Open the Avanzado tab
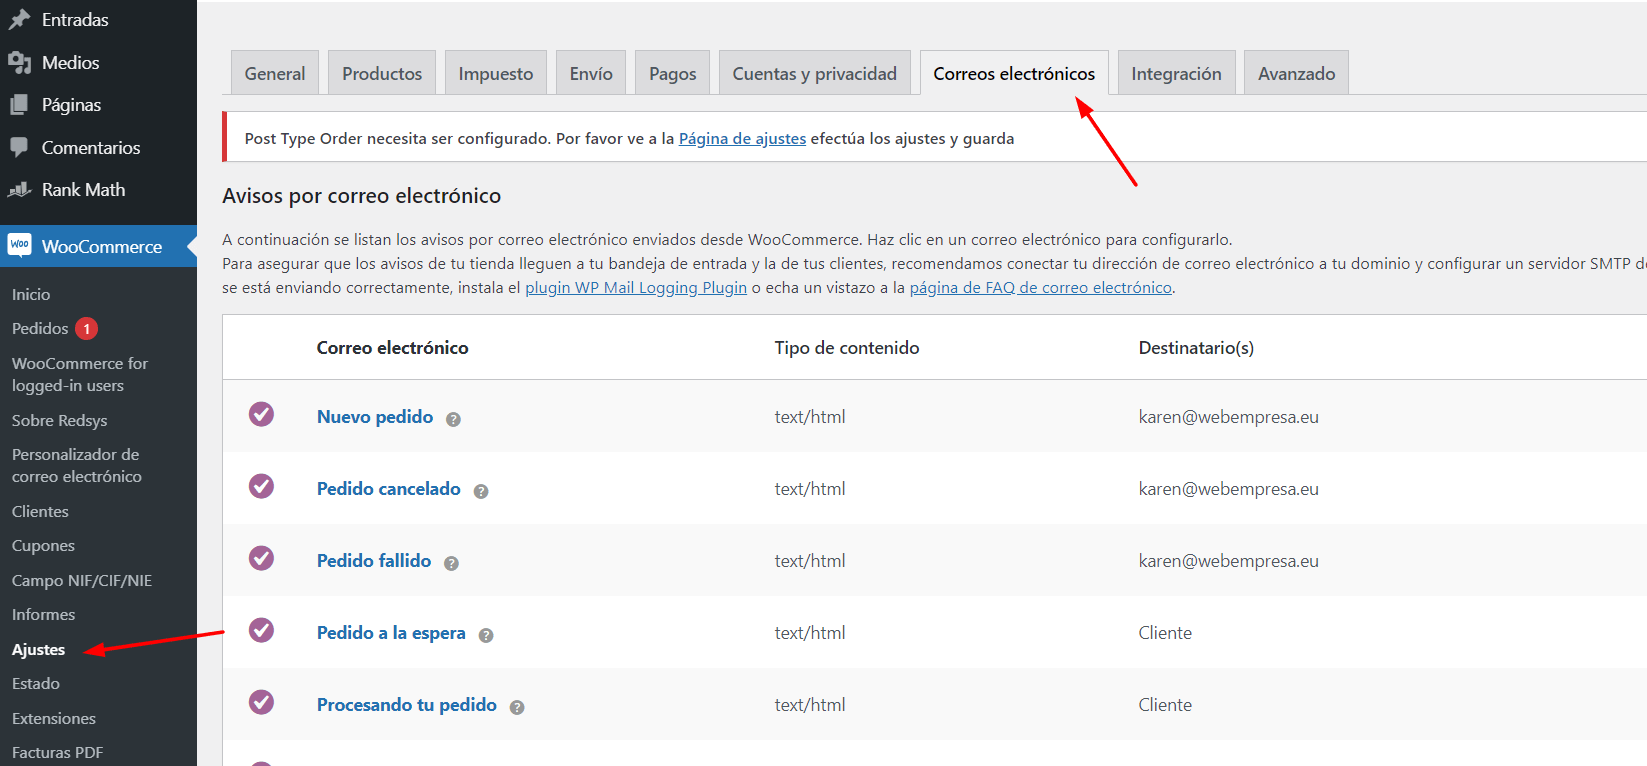 [x=1296, y=73]
